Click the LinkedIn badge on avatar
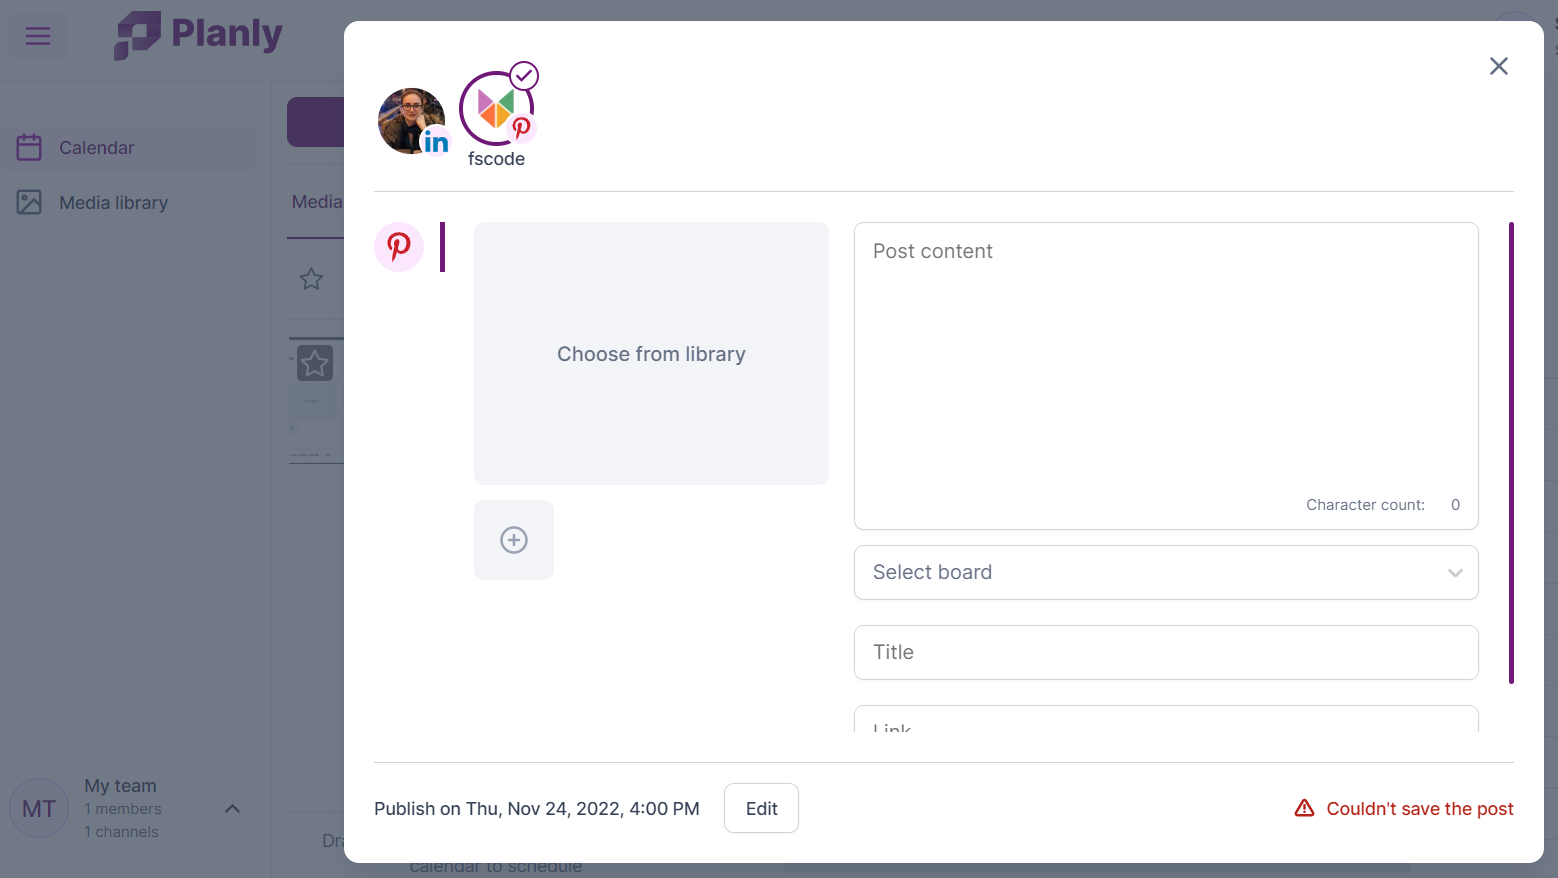Image resolution: width=1558 pixels, height=878 pixels. pos(435,142)
